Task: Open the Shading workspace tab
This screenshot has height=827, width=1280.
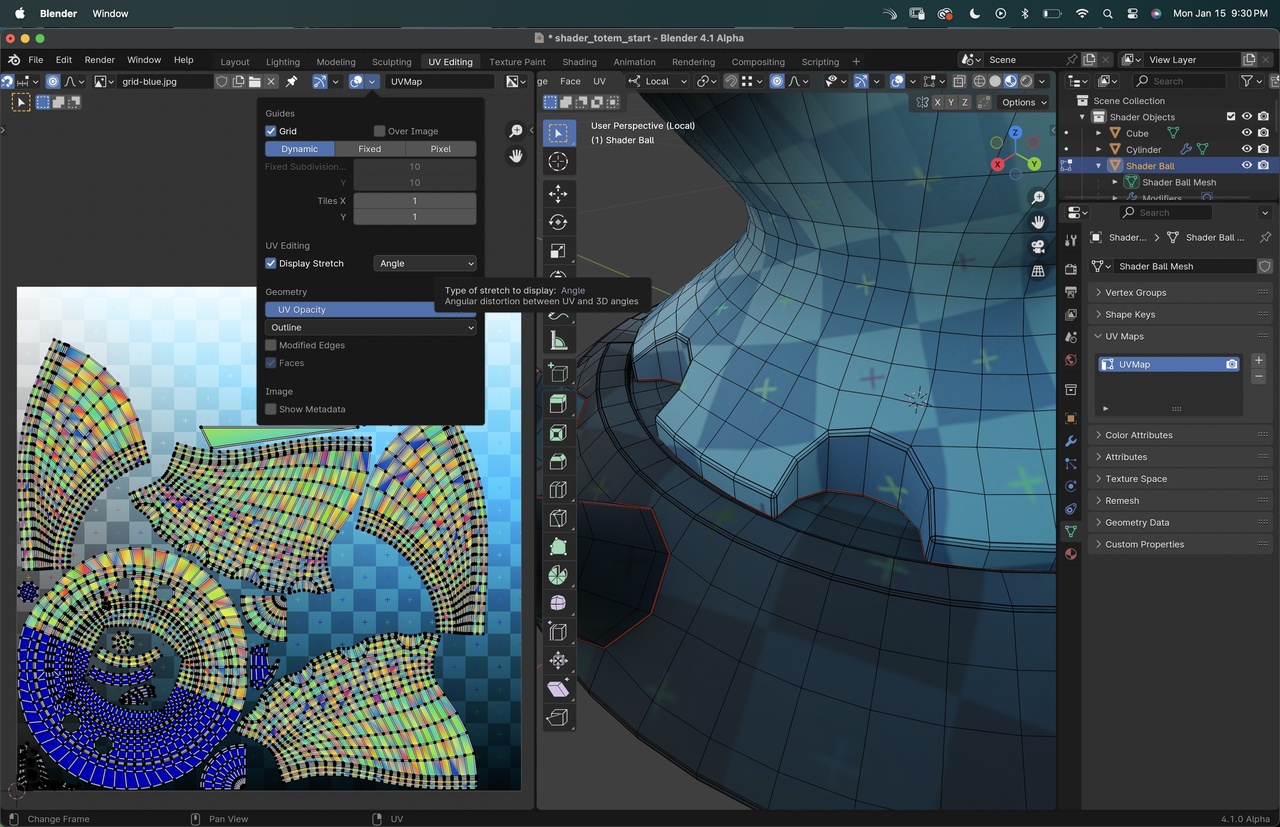Action: click(x=579, y=62)
